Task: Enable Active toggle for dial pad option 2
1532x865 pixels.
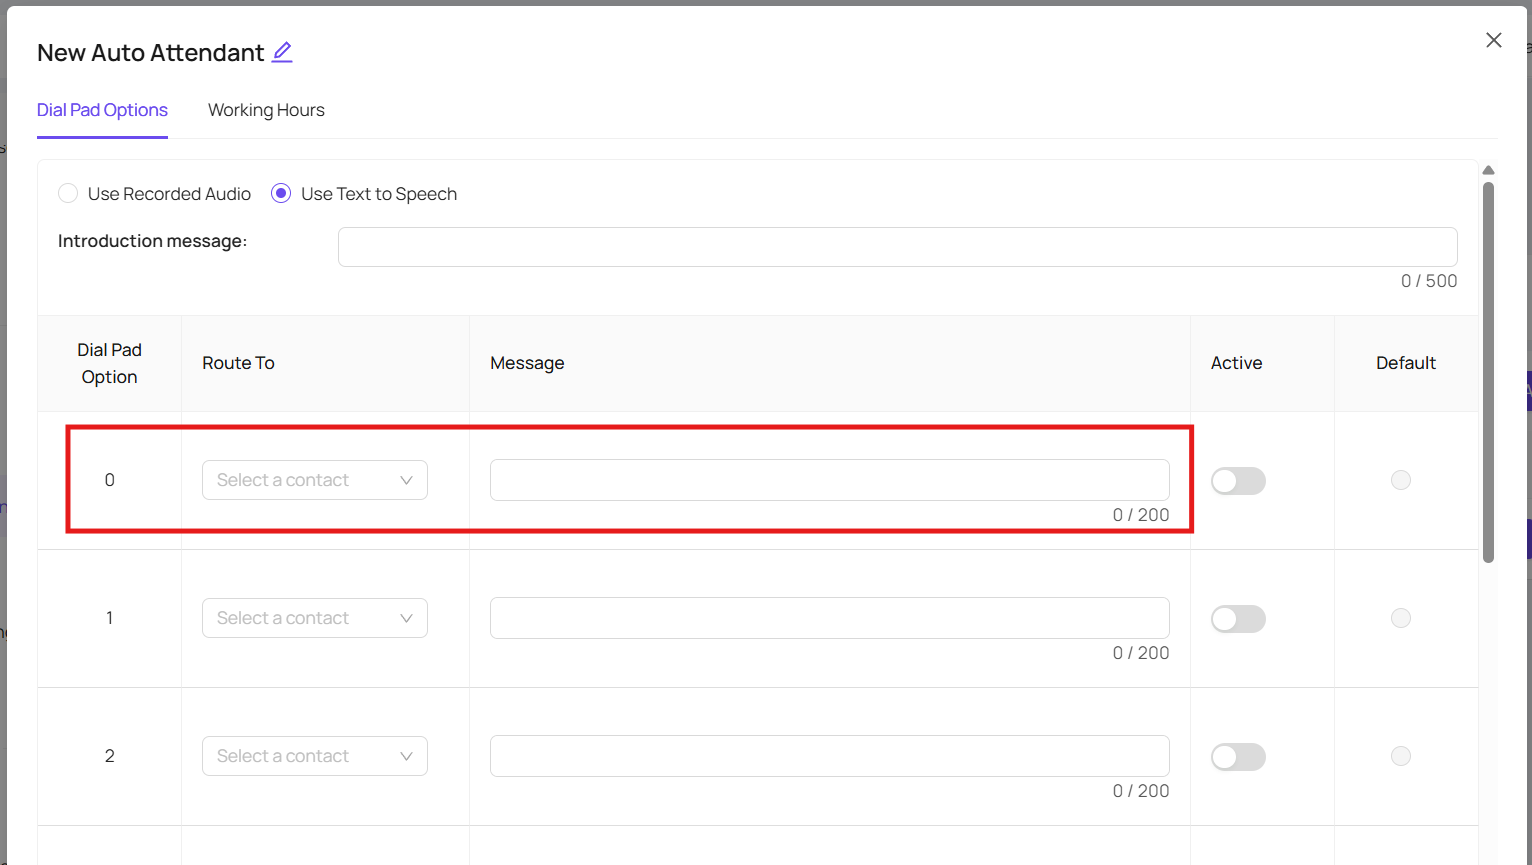Action: point(1238,757)
